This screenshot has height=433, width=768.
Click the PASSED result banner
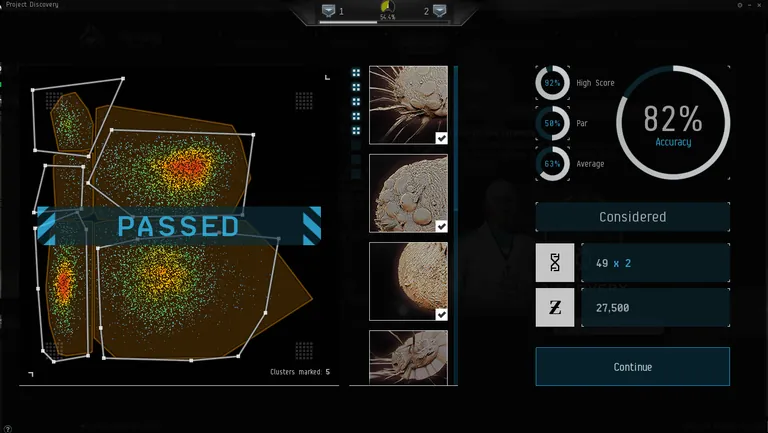pos(179,226)
